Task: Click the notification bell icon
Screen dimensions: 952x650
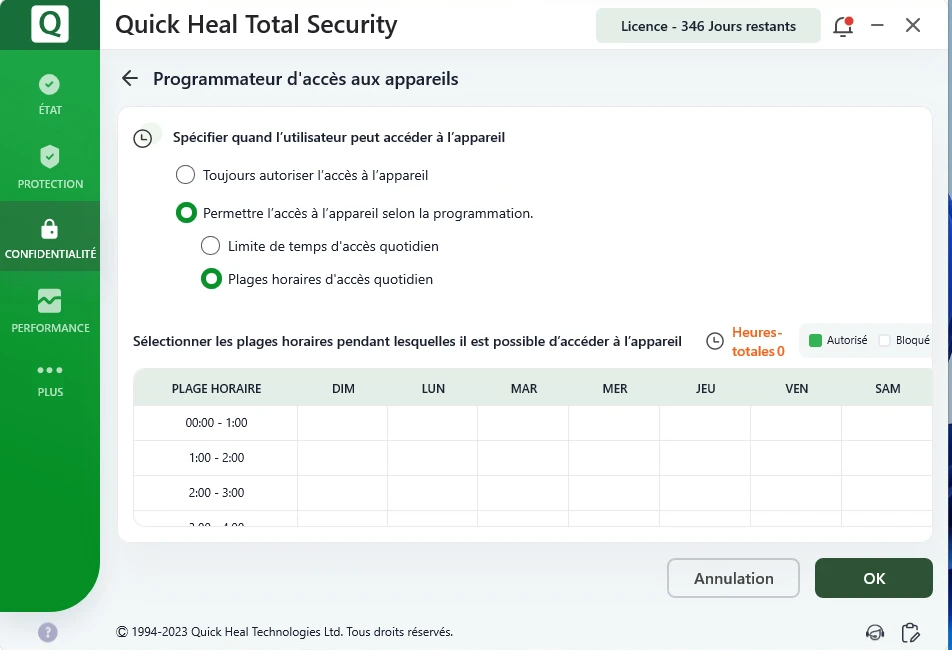Action: [x=843, y=26]
